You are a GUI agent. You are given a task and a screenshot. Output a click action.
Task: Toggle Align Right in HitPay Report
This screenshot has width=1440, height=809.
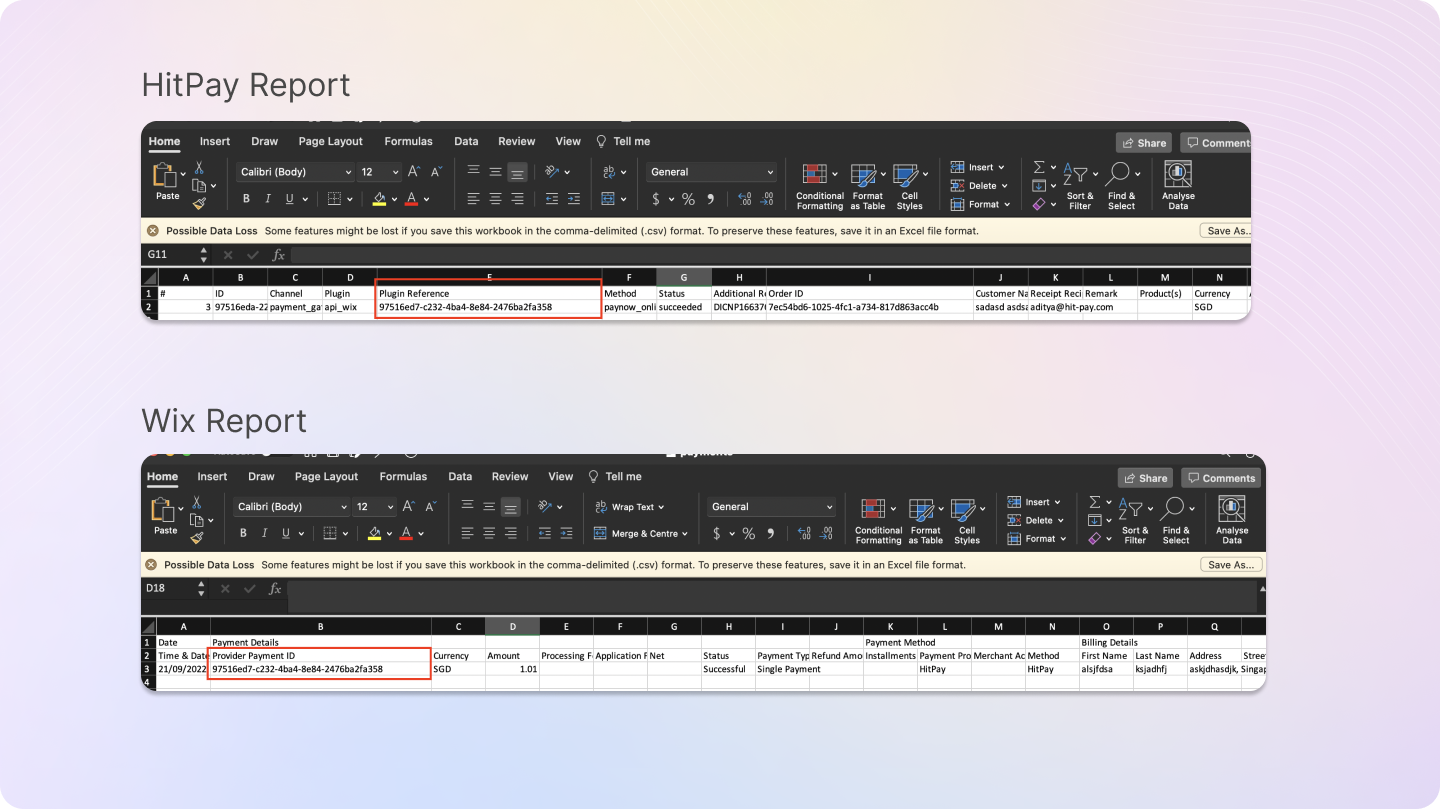[x=517, y=199]
